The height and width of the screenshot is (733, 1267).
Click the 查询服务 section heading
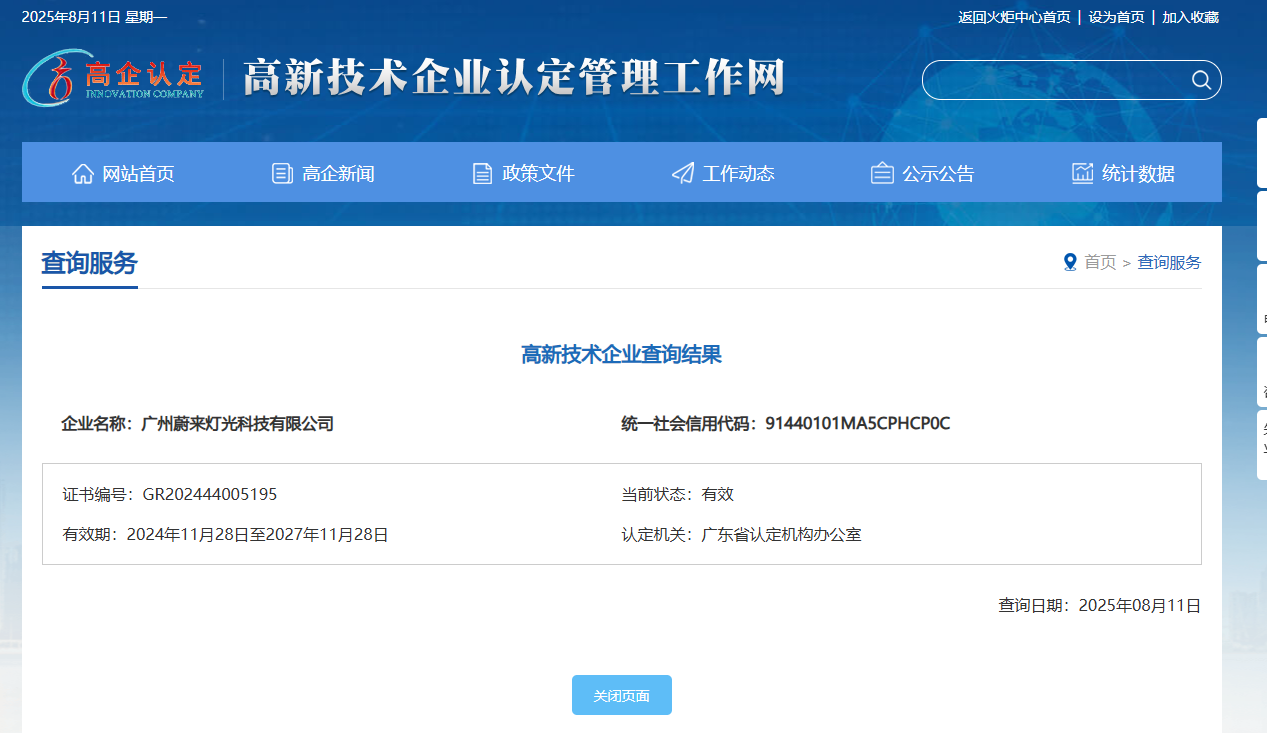click(89, 263)
